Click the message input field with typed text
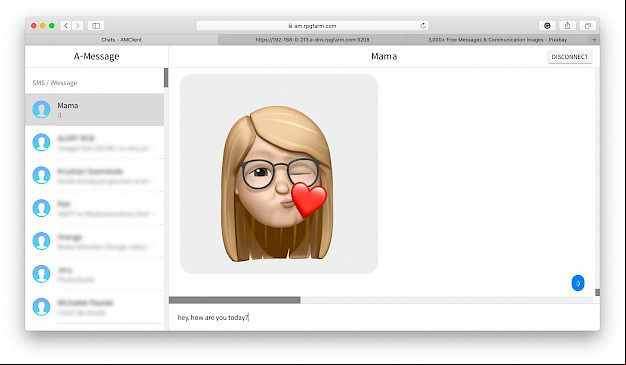 click(384, 317)
